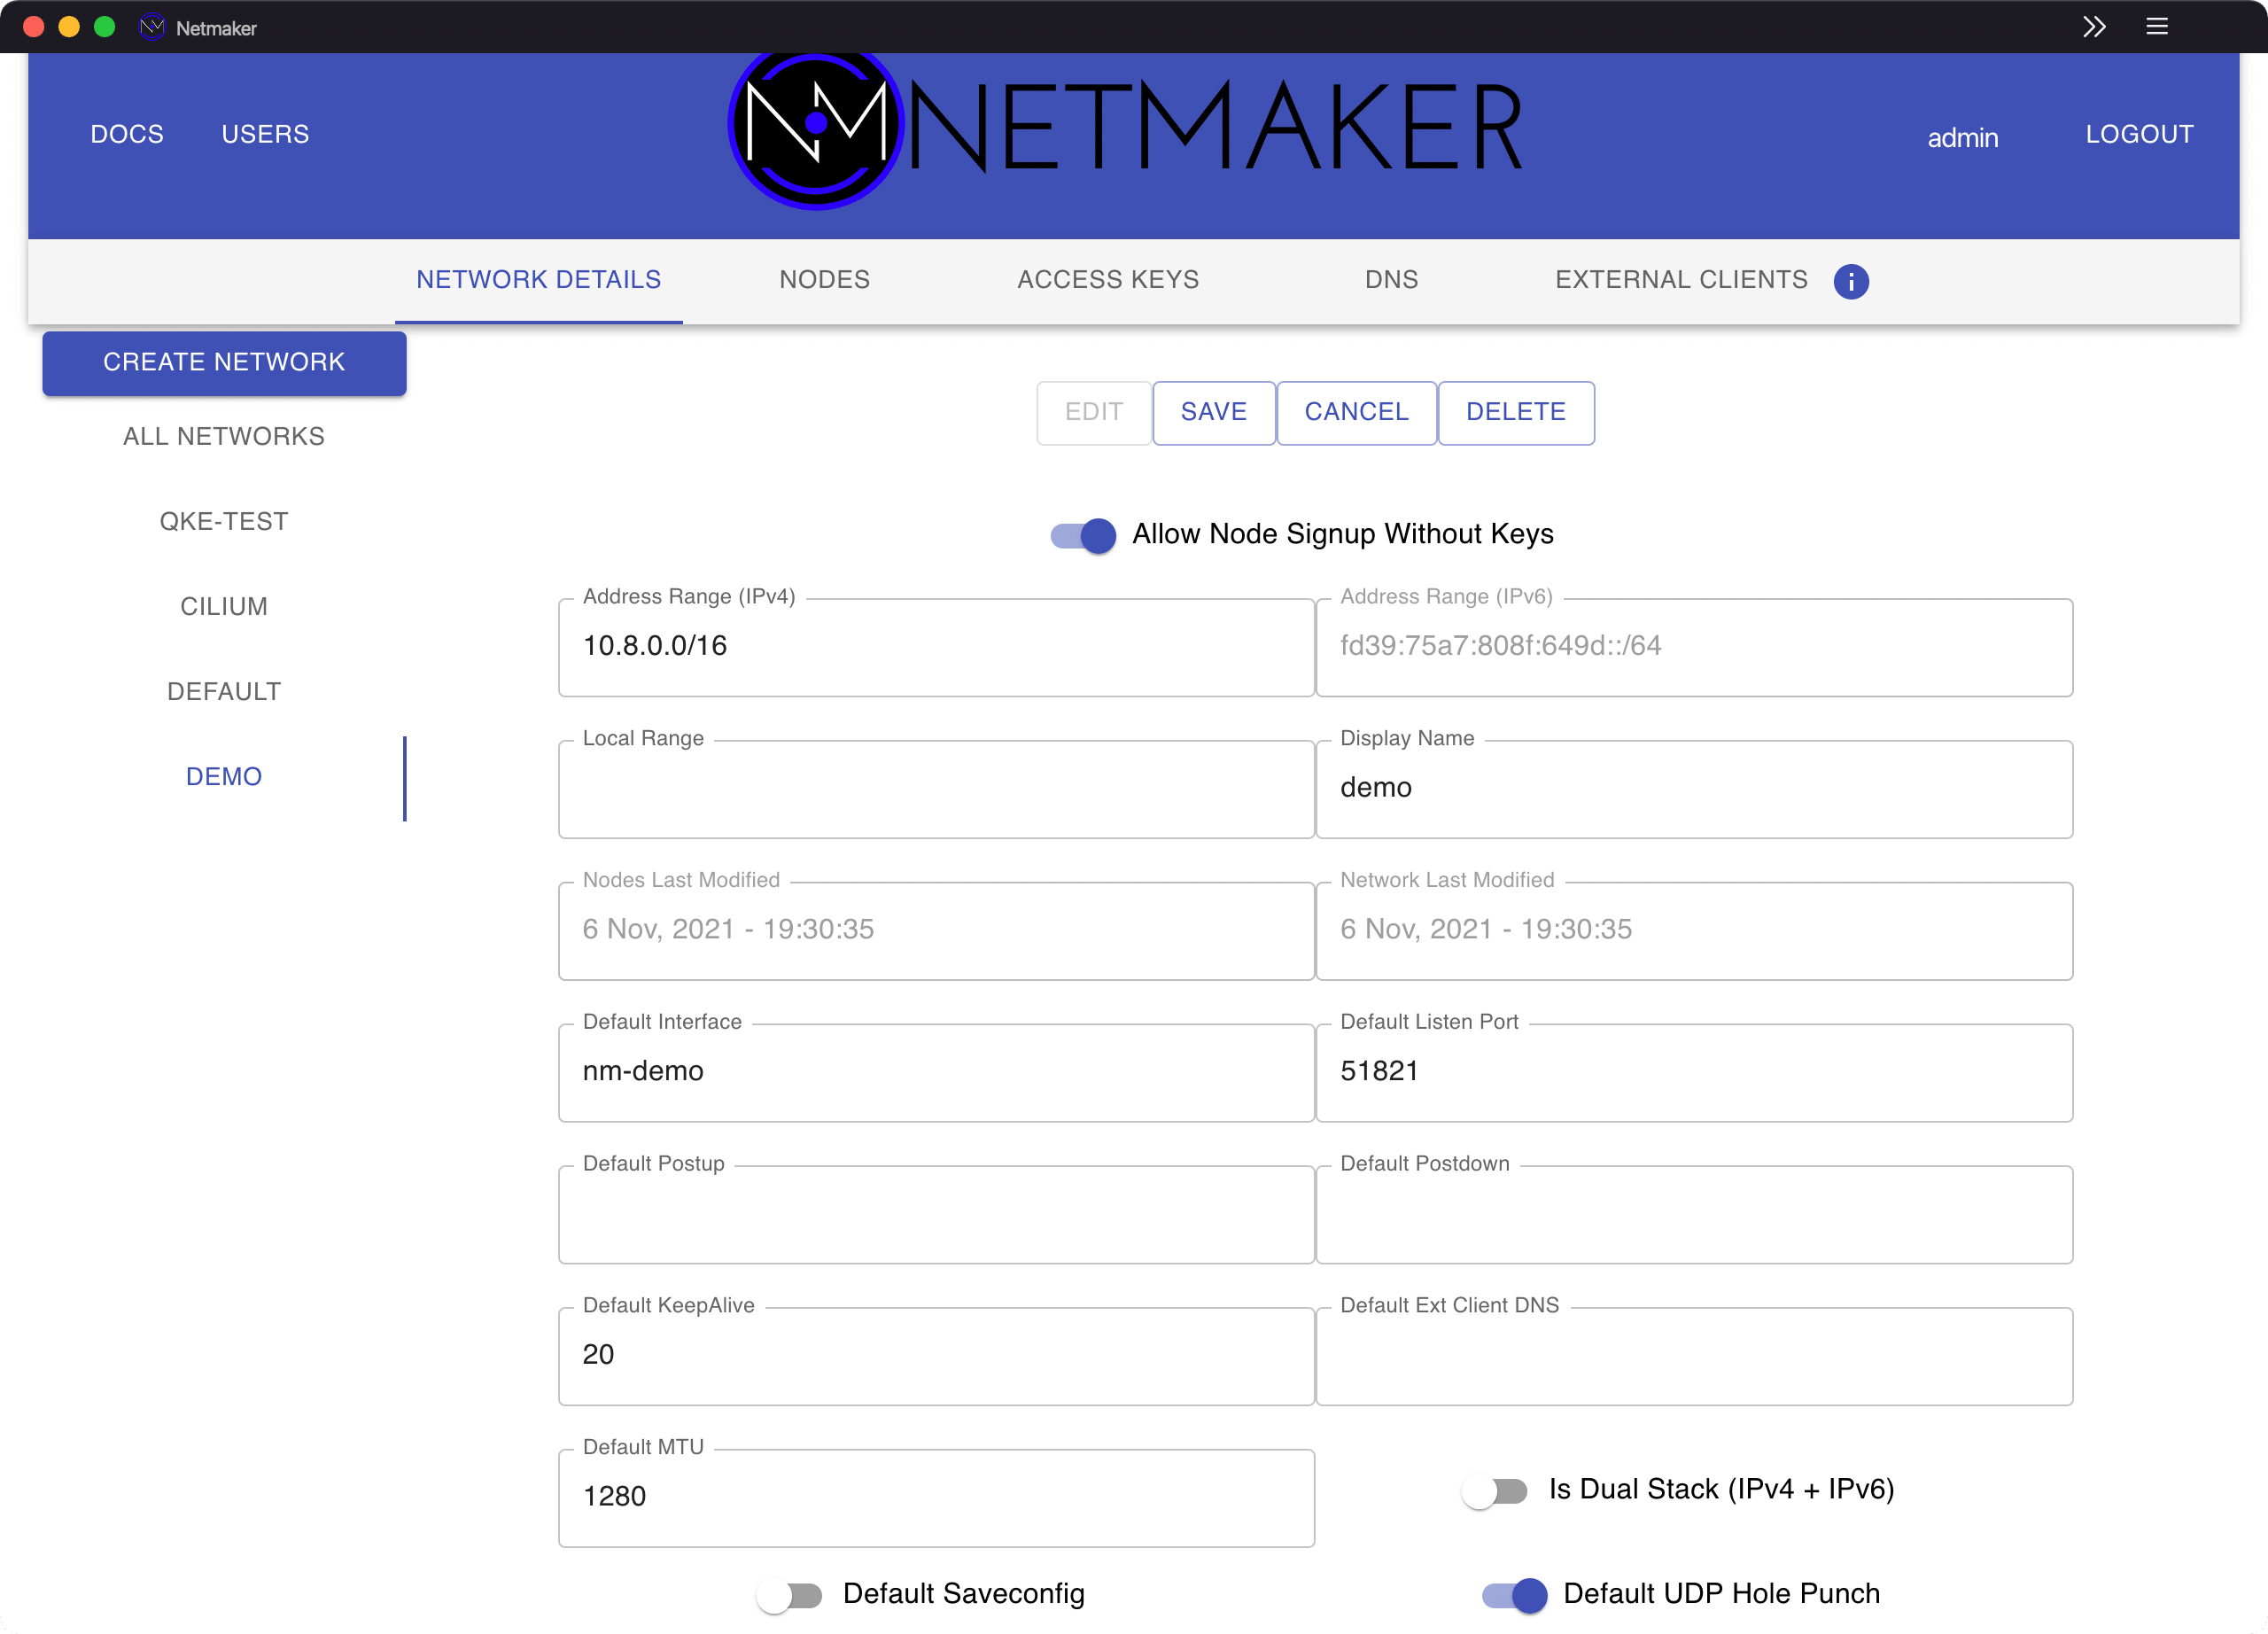
Task: Select the DEMO network in the sidebar
Action: tap(223, 776)
